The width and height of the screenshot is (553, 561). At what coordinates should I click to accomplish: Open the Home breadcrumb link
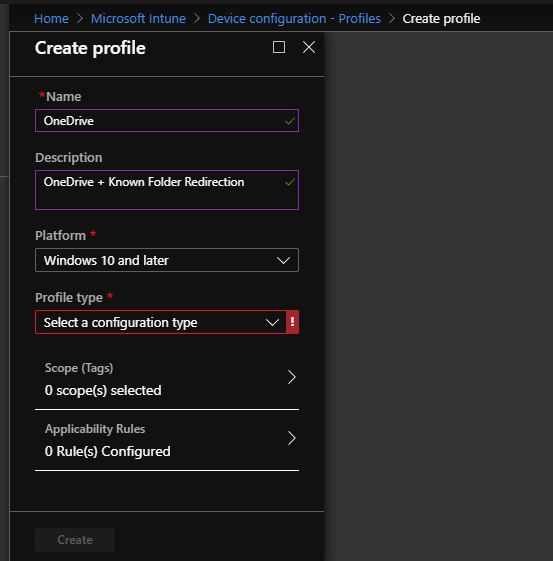pos(51,18)
